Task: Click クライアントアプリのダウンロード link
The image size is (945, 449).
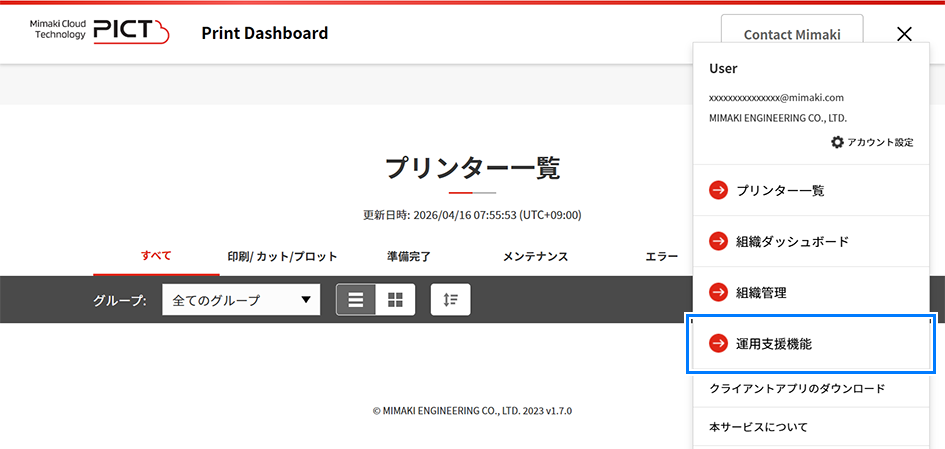Action: tap(797, 389)
